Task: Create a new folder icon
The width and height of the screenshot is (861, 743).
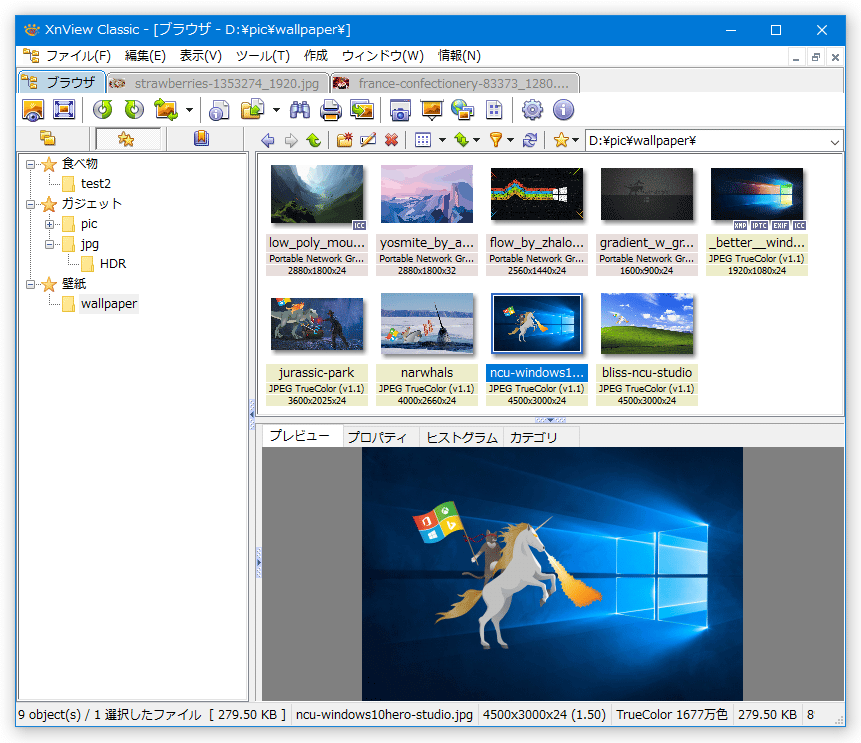Action: [345, 141]
